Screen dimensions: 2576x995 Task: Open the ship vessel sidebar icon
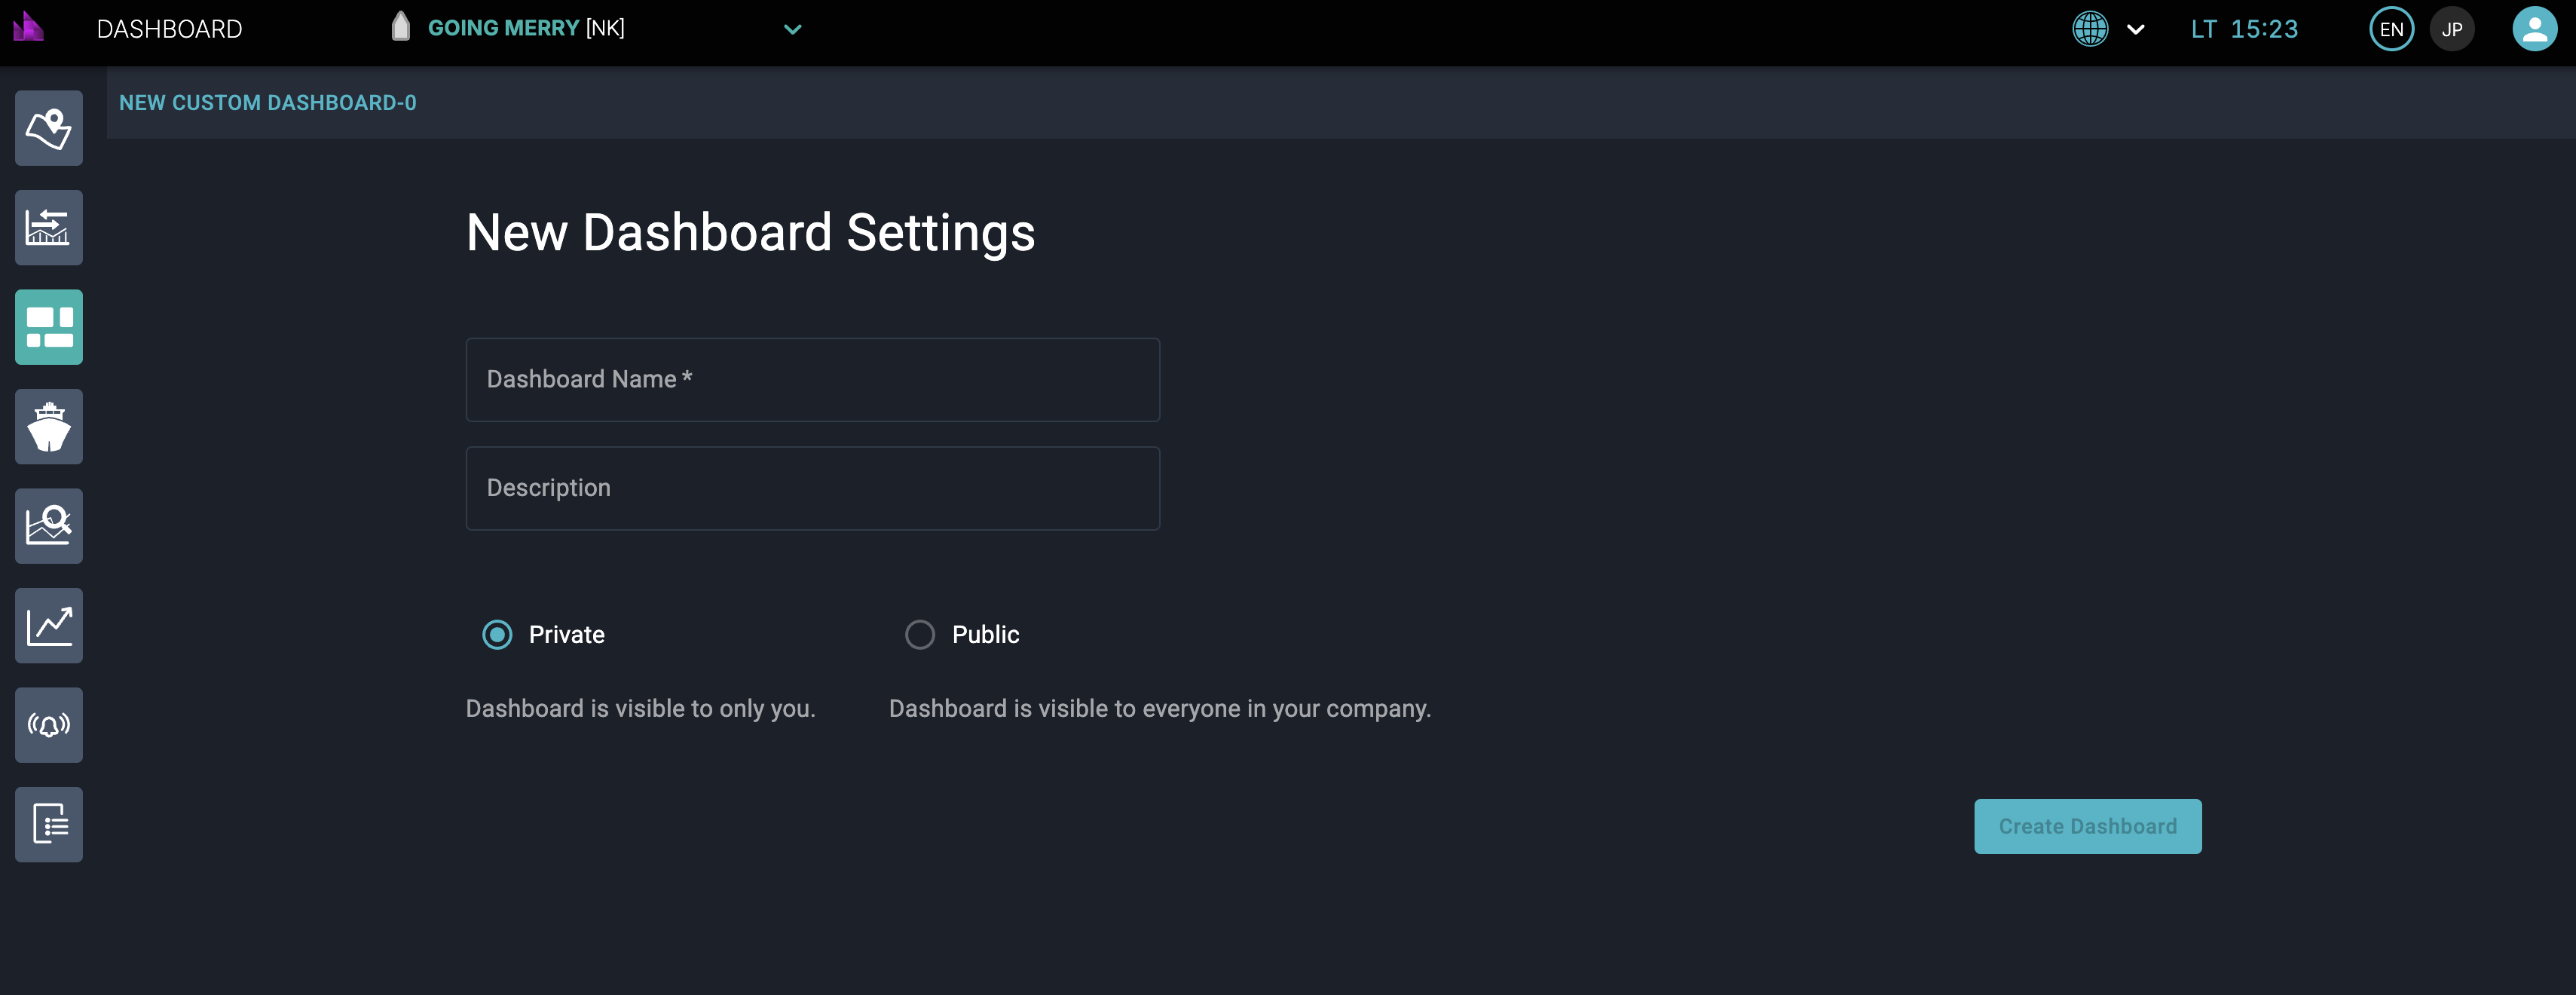pos(48,426)
